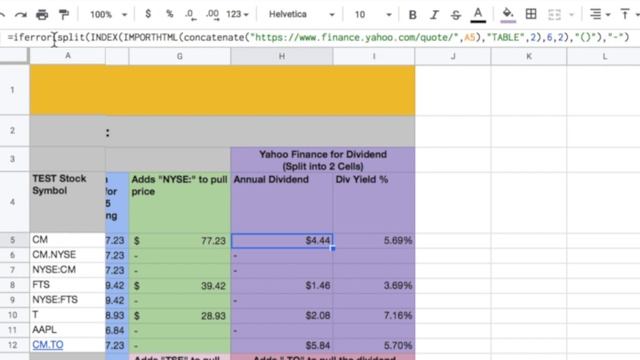Viewport: 640px width, 360px height.
Task: Select column J header
Action: tap(453, 56)
